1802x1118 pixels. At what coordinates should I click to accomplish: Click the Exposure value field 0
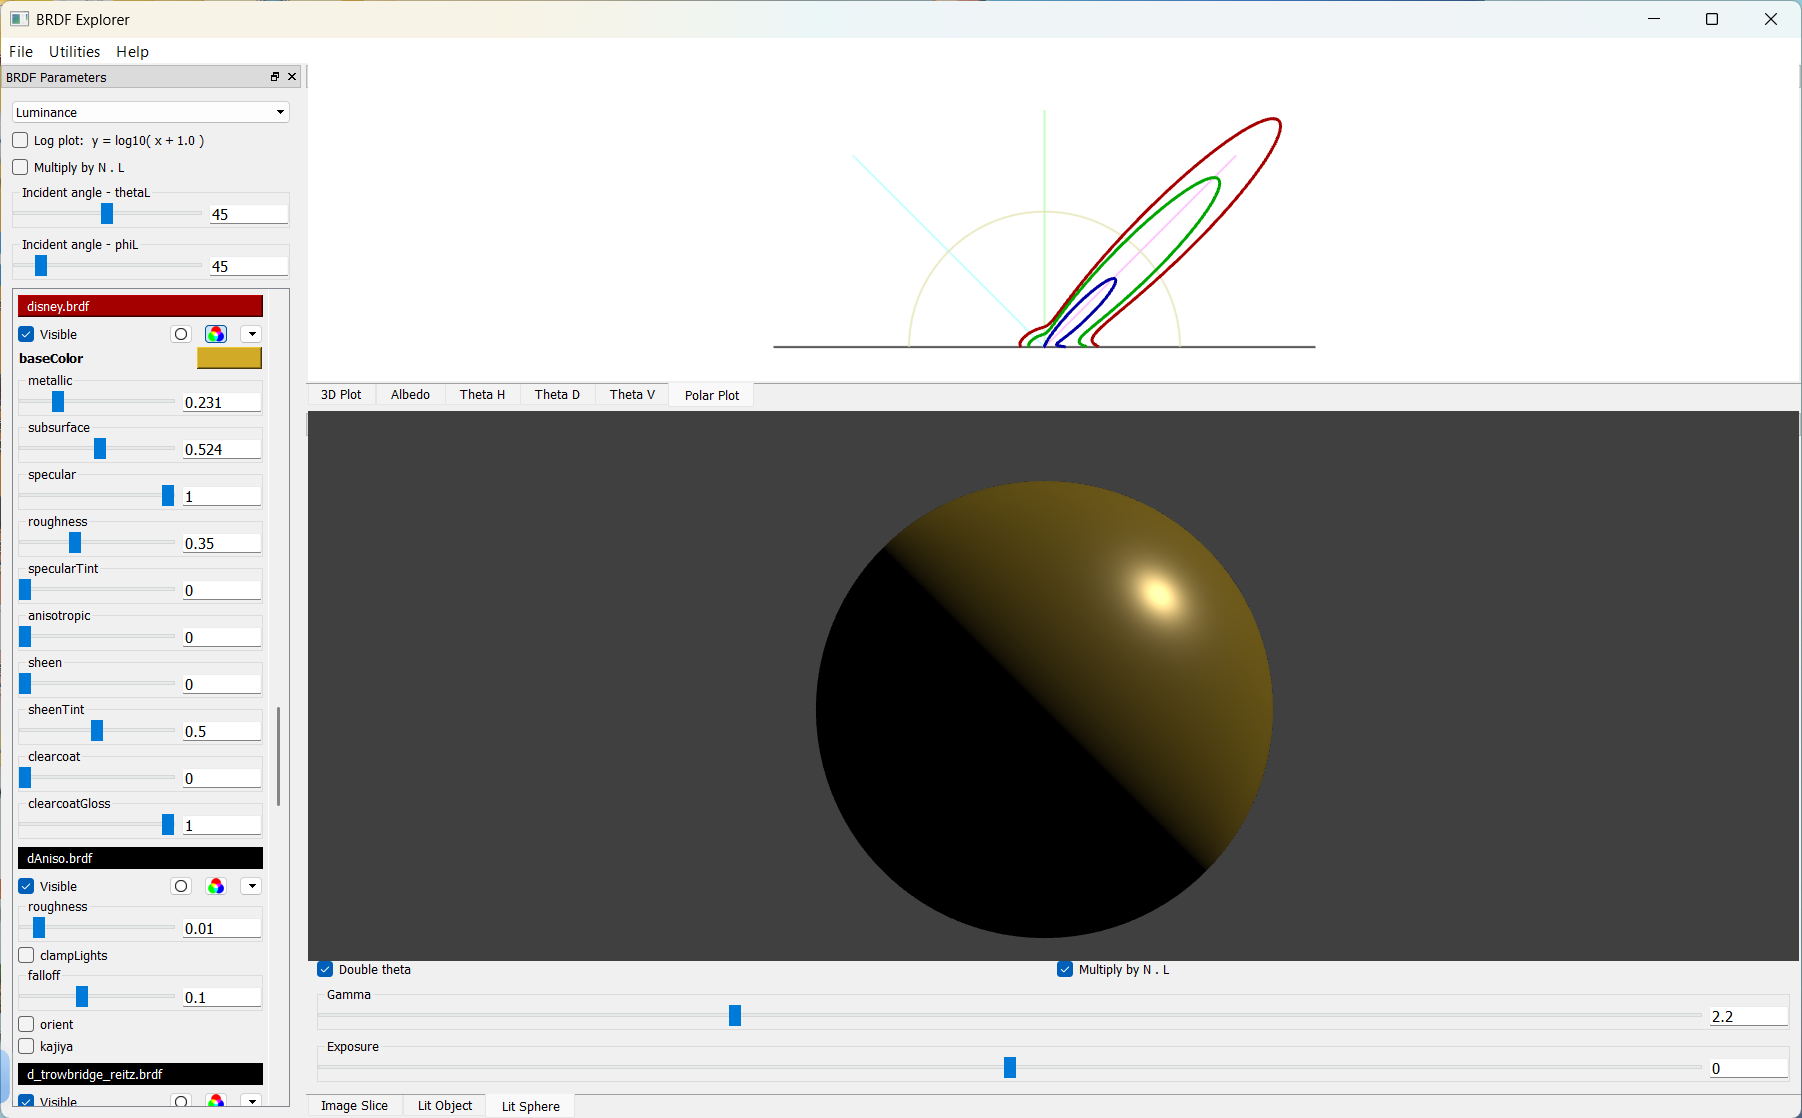(x=1748, y=1068)
